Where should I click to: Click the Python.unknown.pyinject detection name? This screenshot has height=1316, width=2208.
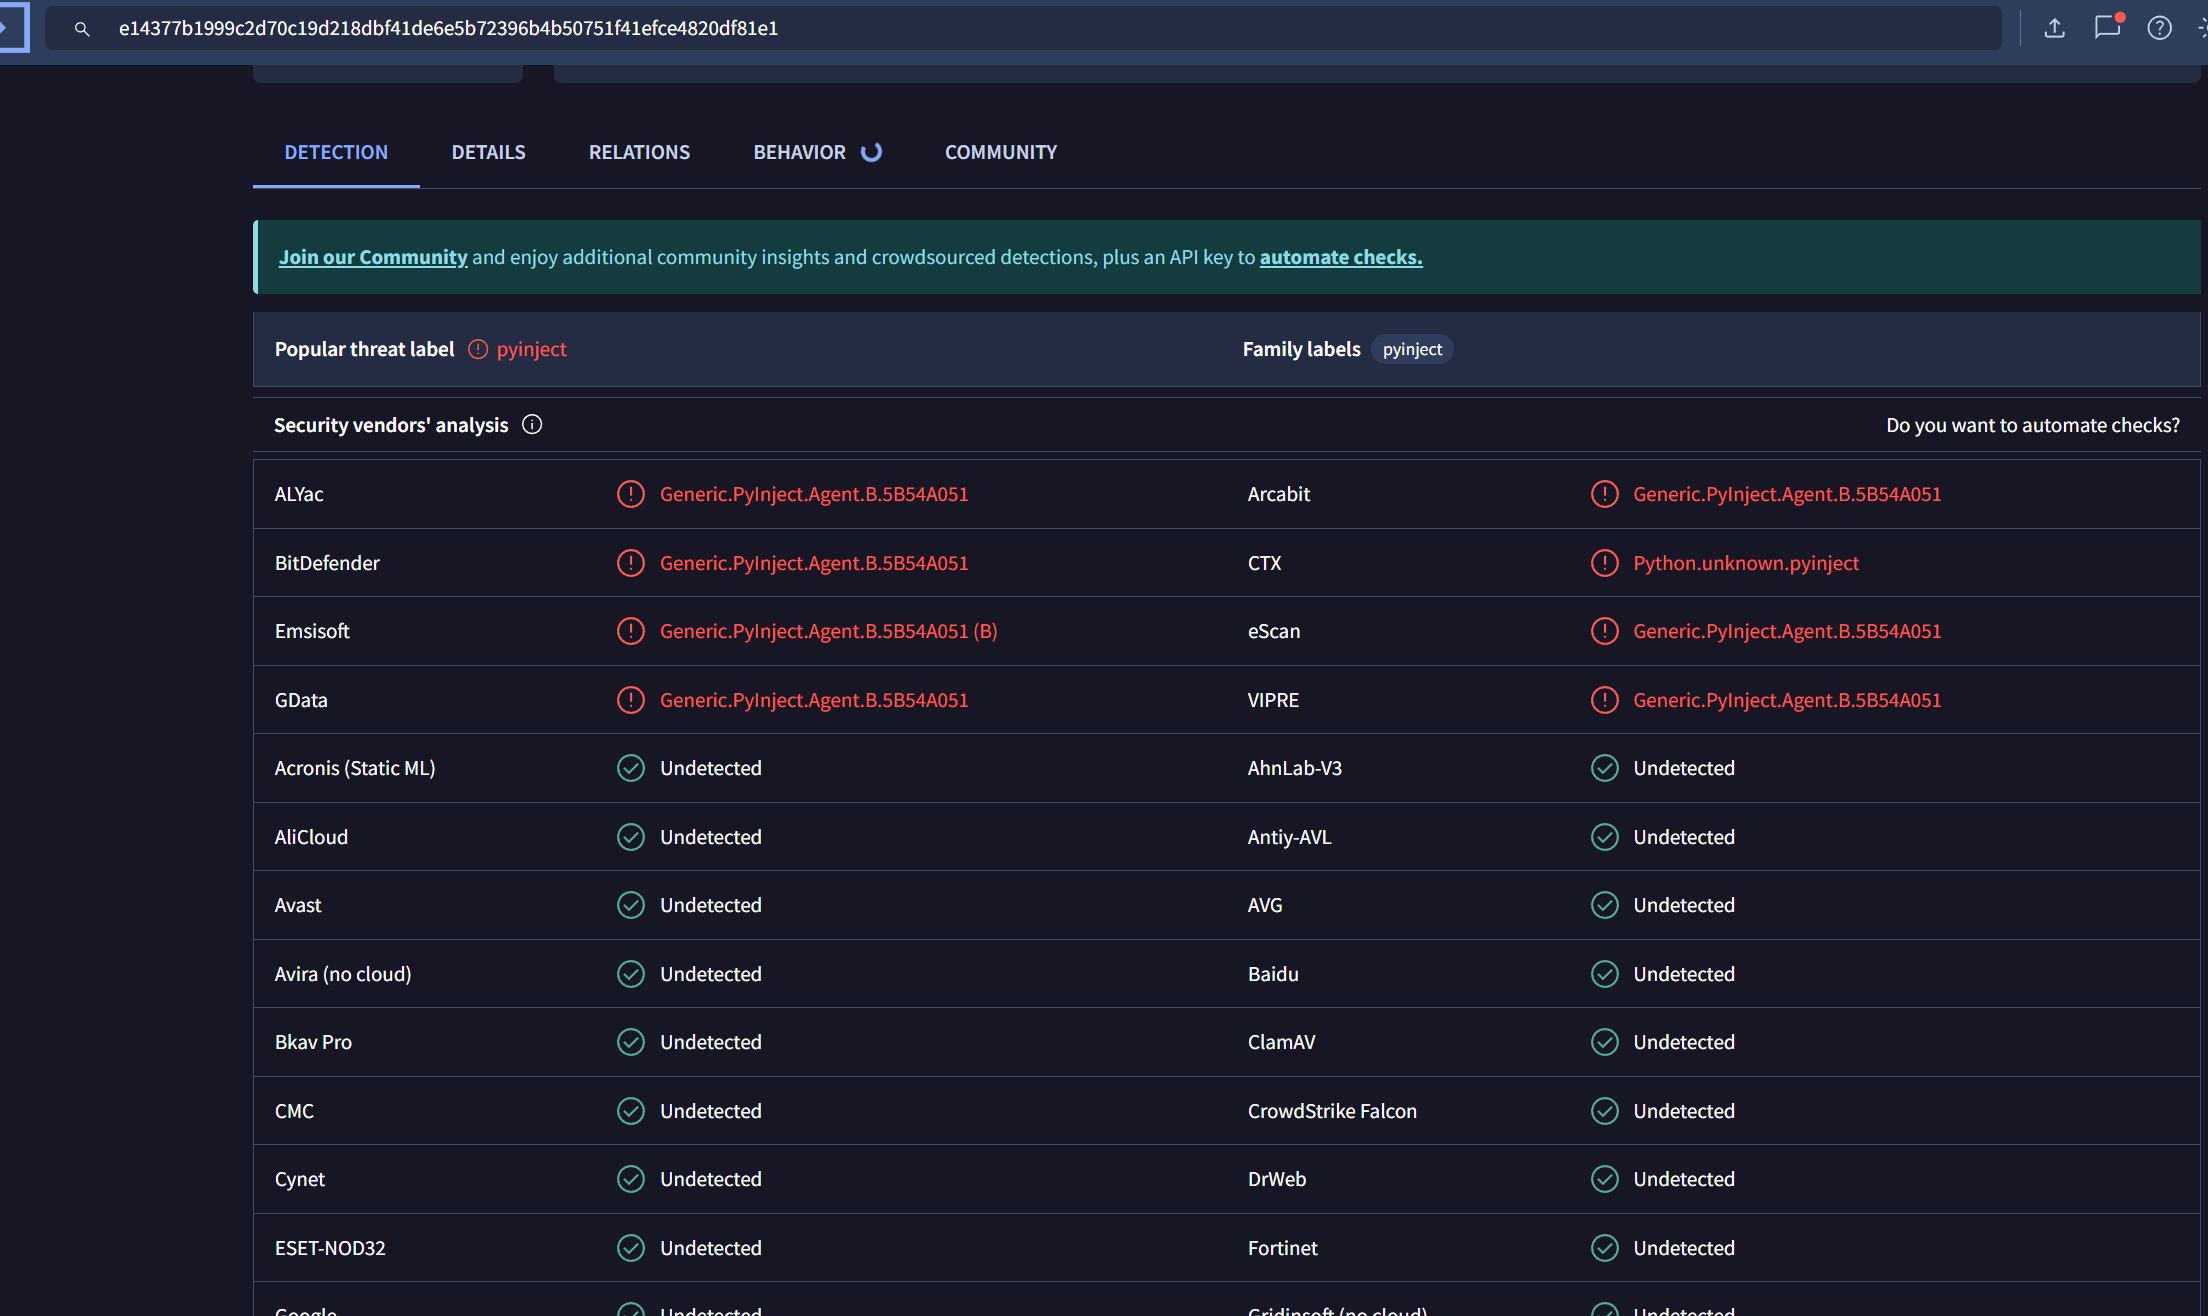click(1745, 563)
